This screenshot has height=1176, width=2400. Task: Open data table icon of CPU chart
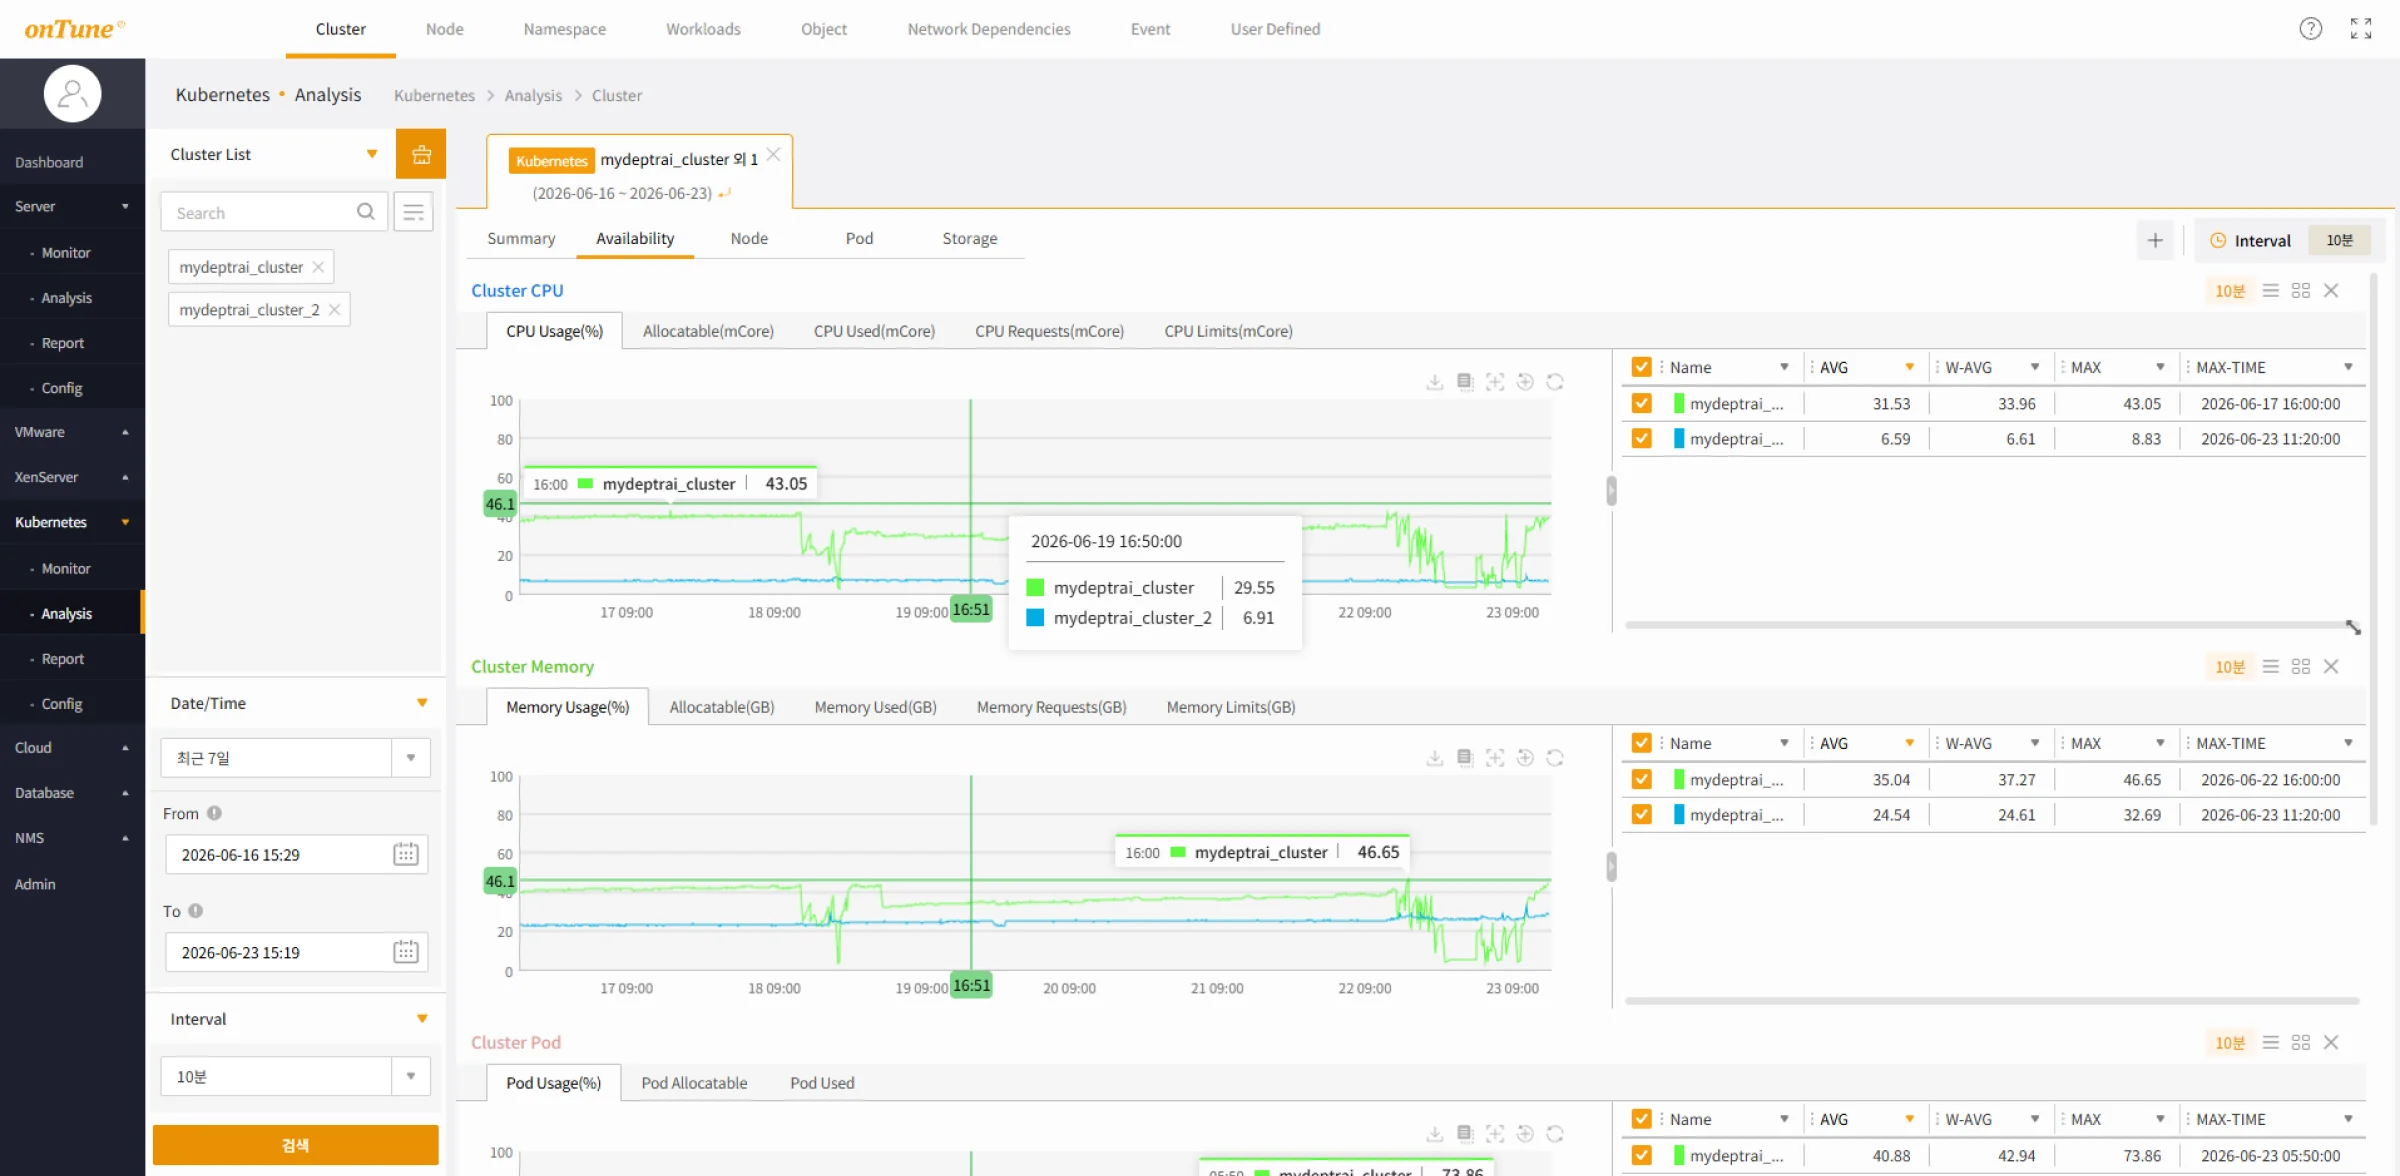(1465, 382)
